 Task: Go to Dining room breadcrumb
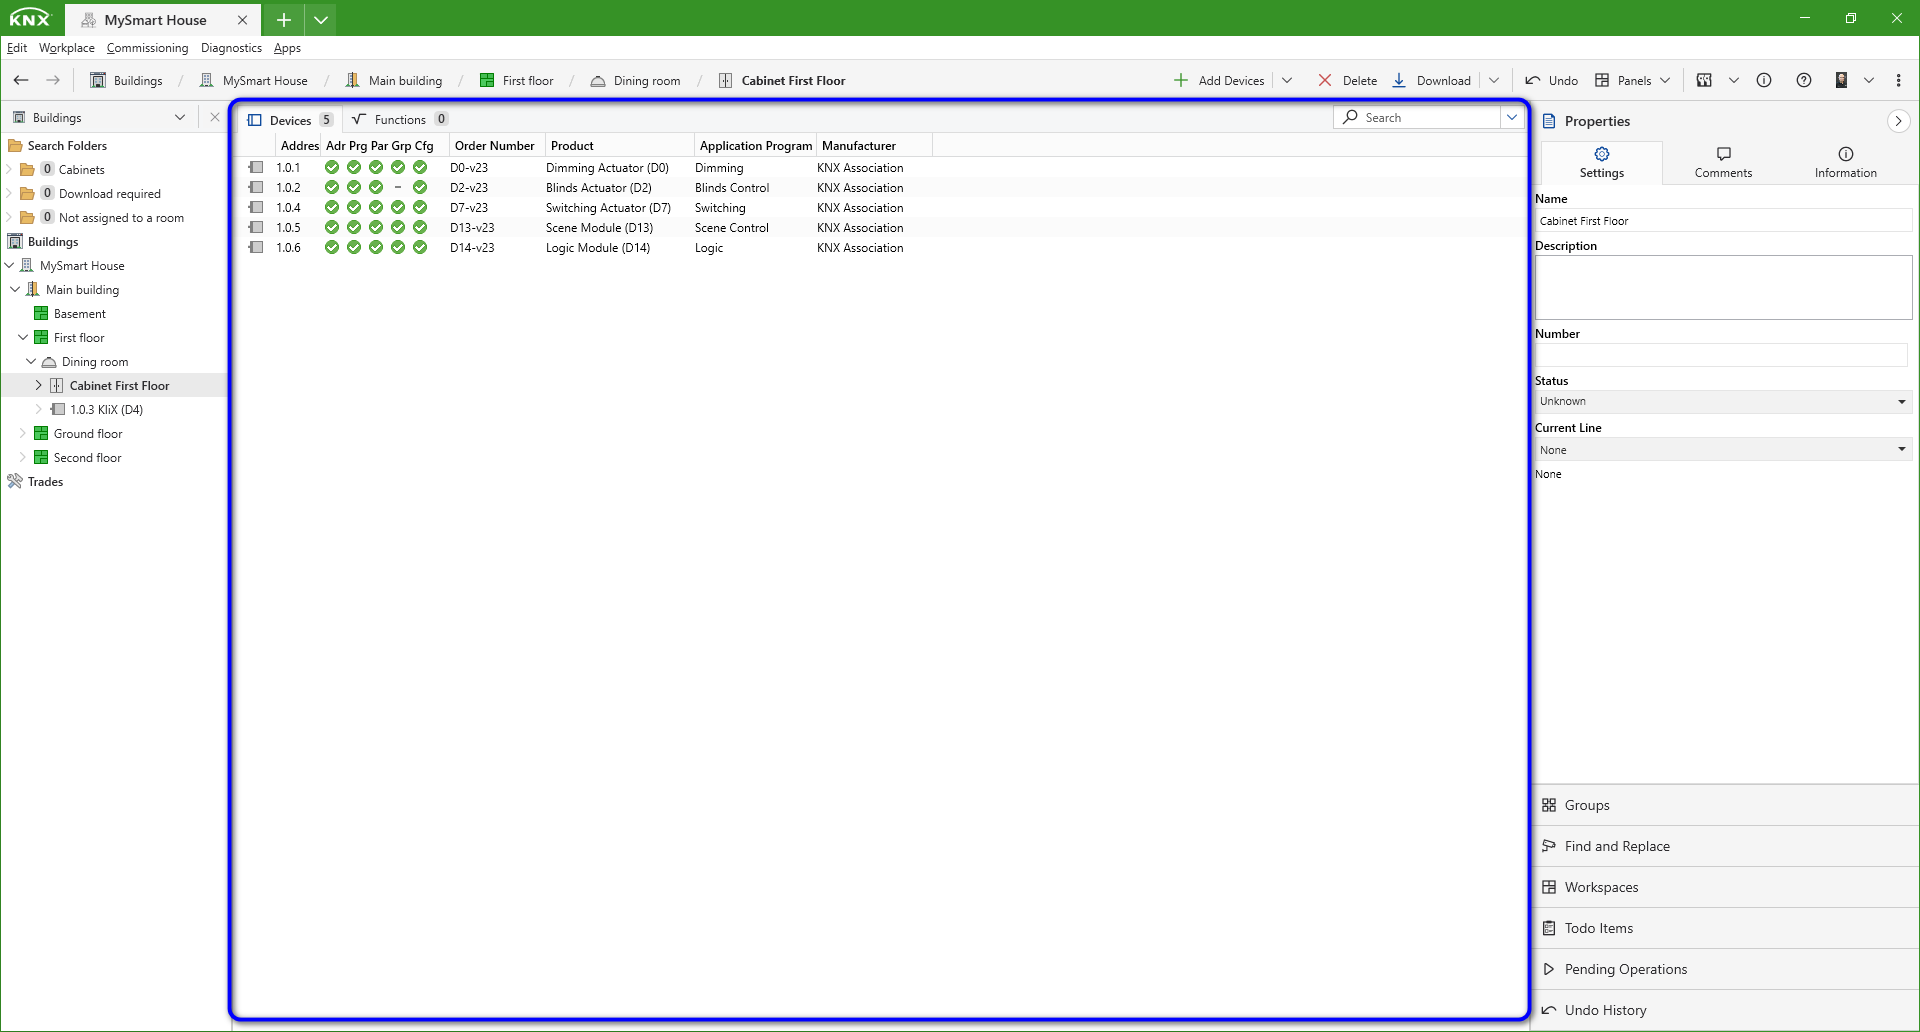[635, 80]
